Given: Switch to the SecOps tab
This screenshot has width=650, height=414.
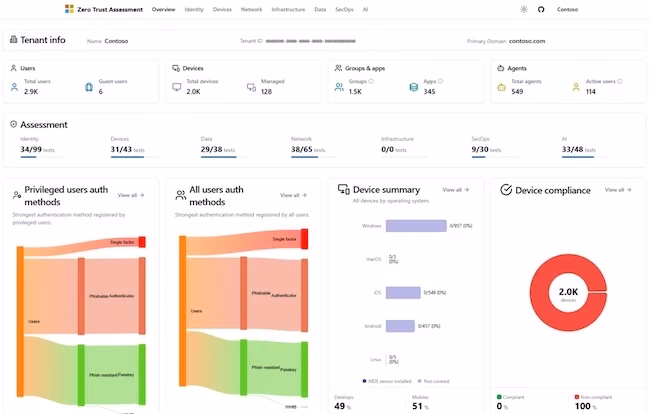Looking at the screenshot, I should pyautogui.click(x=344, y=9).
